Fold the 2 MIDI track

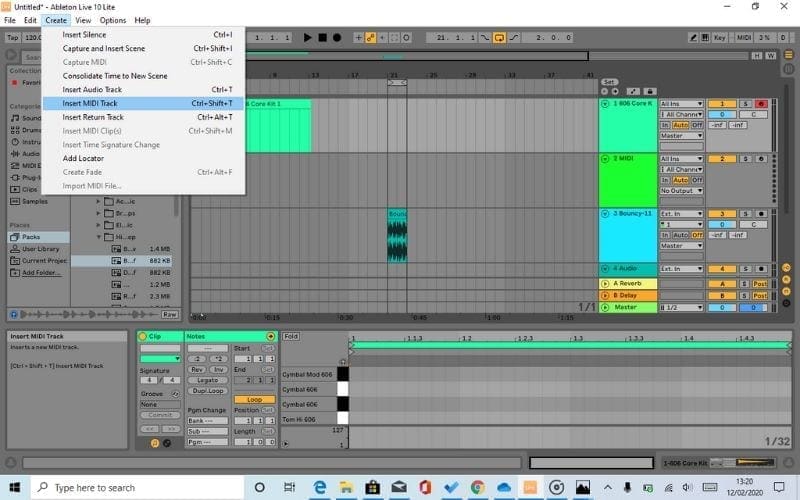click(x=605, y=159)
